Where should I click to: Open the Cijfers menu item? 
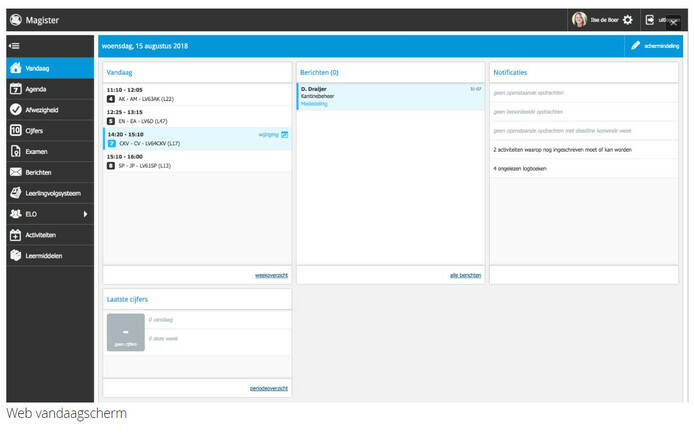click(x=50, y=131)
